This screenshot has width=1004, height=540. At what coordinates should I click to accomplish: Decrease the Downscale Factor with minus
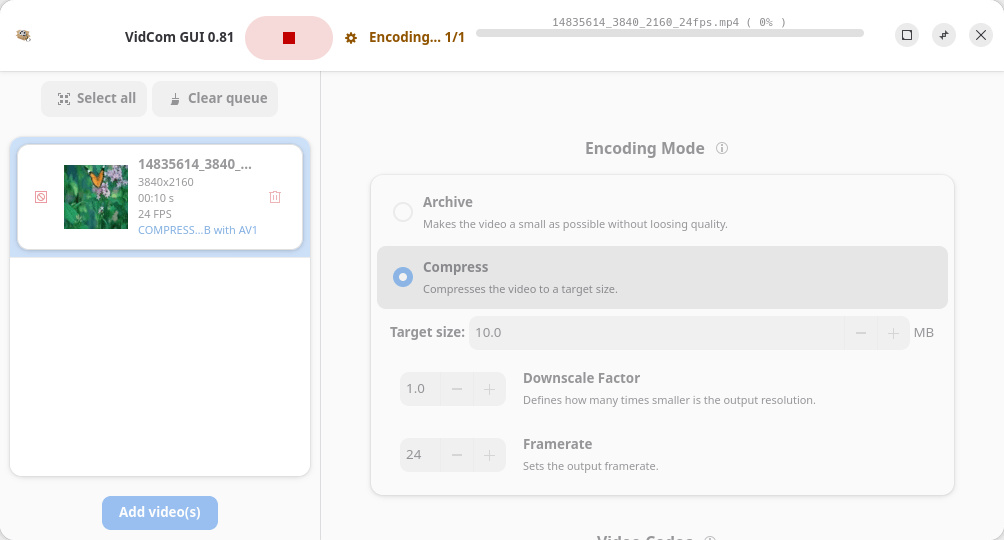click(457, 389)
